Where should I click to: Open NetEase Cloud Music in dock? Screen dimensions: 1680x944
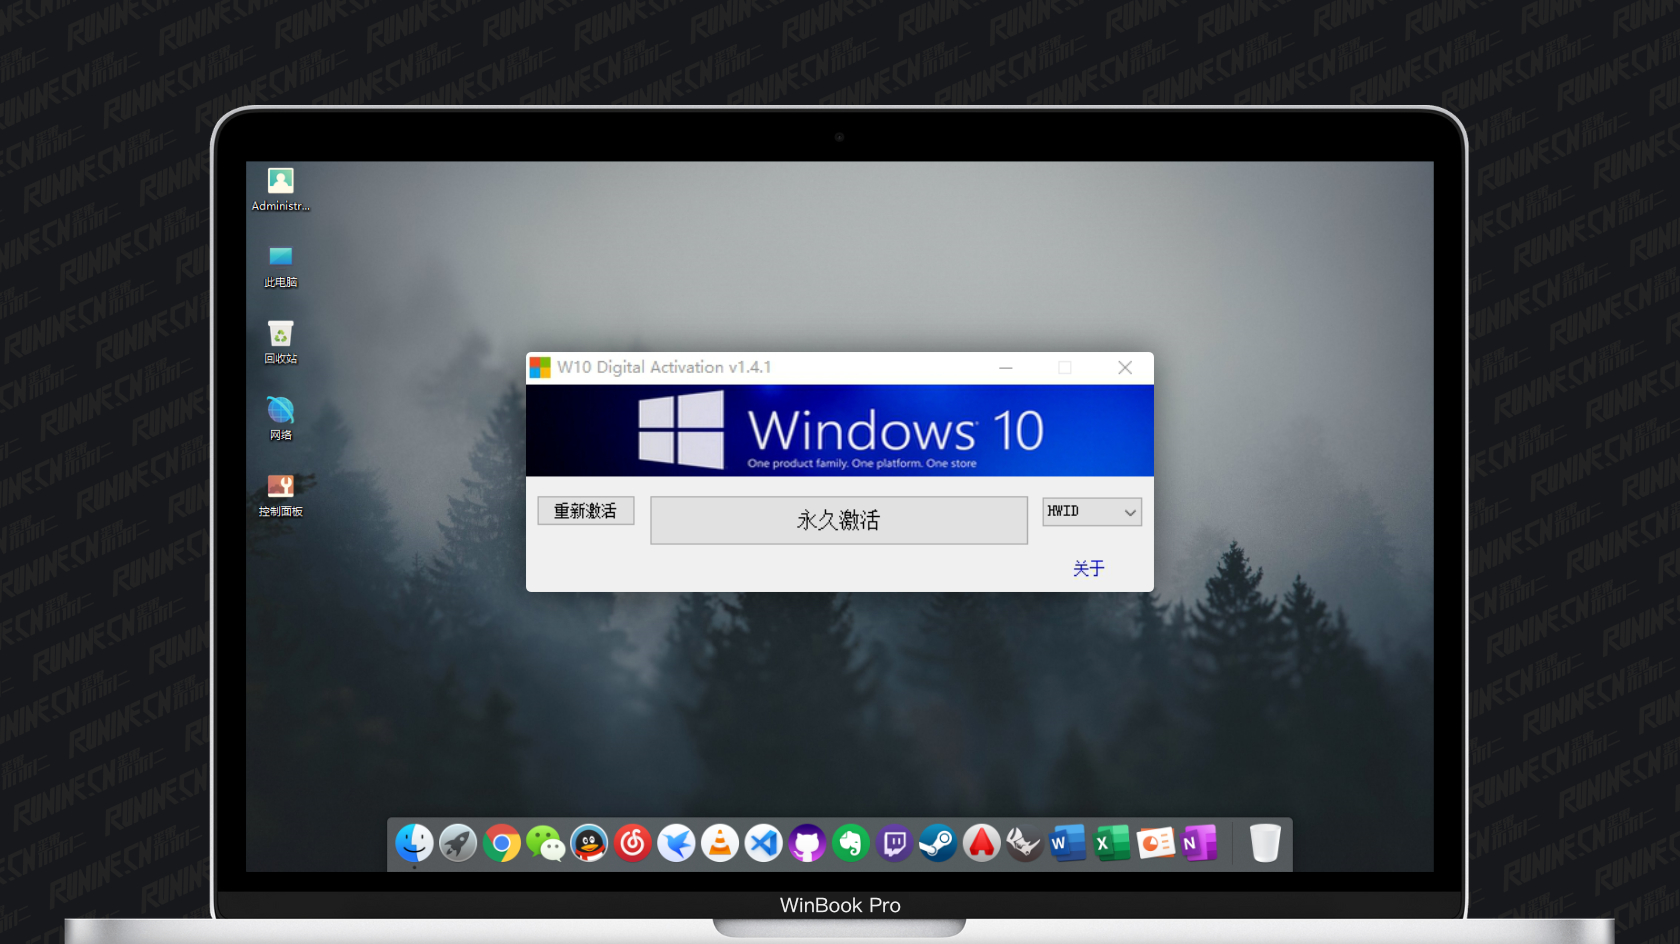633,843
